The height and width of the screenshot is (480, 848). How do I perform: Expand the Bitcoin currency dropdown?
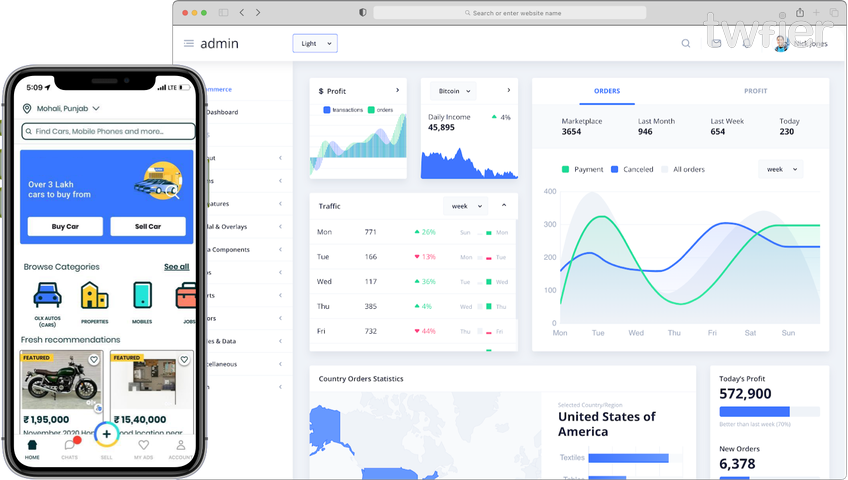(x=453, y=91)
